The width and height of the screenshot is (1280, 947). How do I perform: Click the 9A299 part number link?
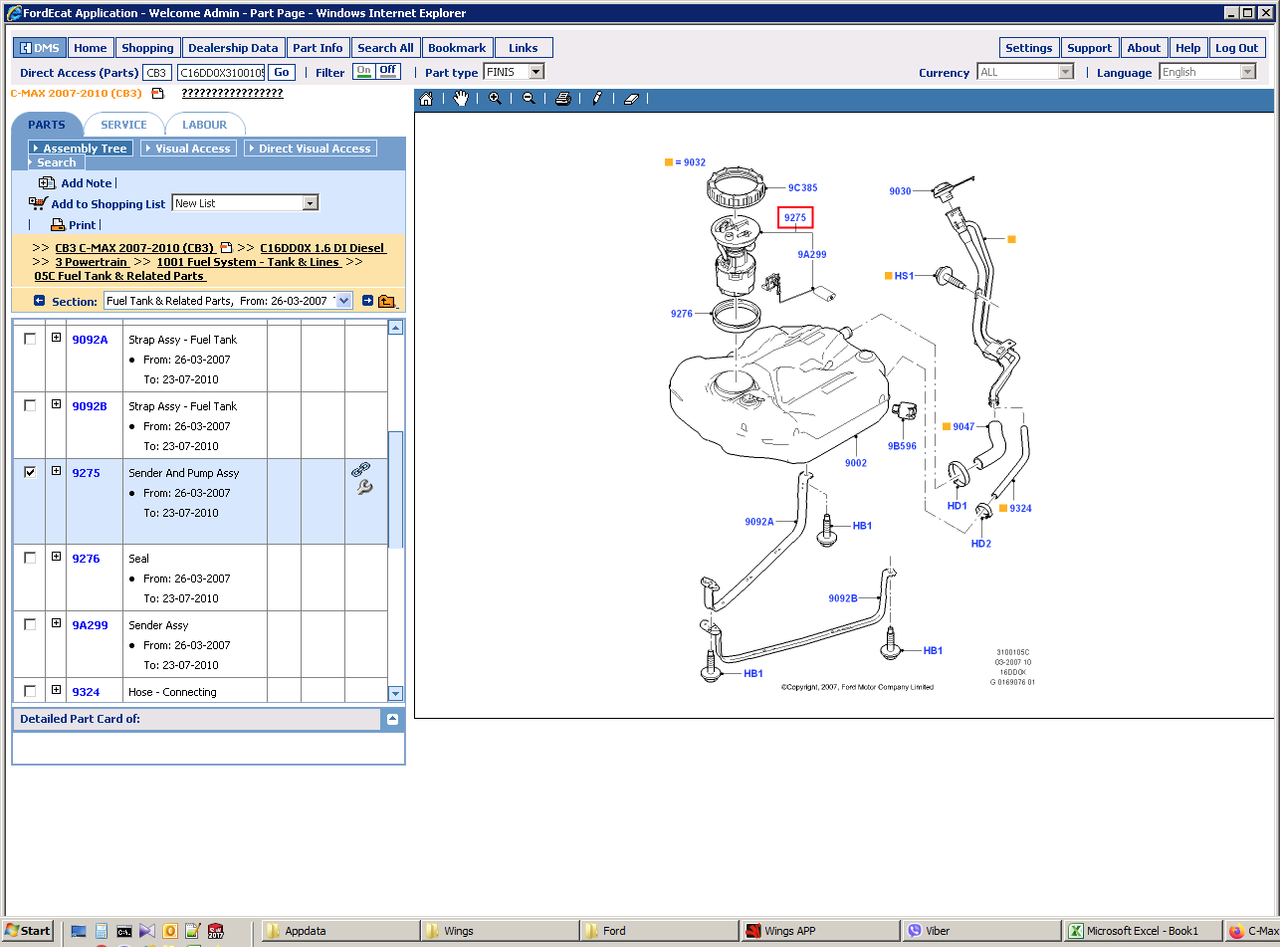point(90,625)
